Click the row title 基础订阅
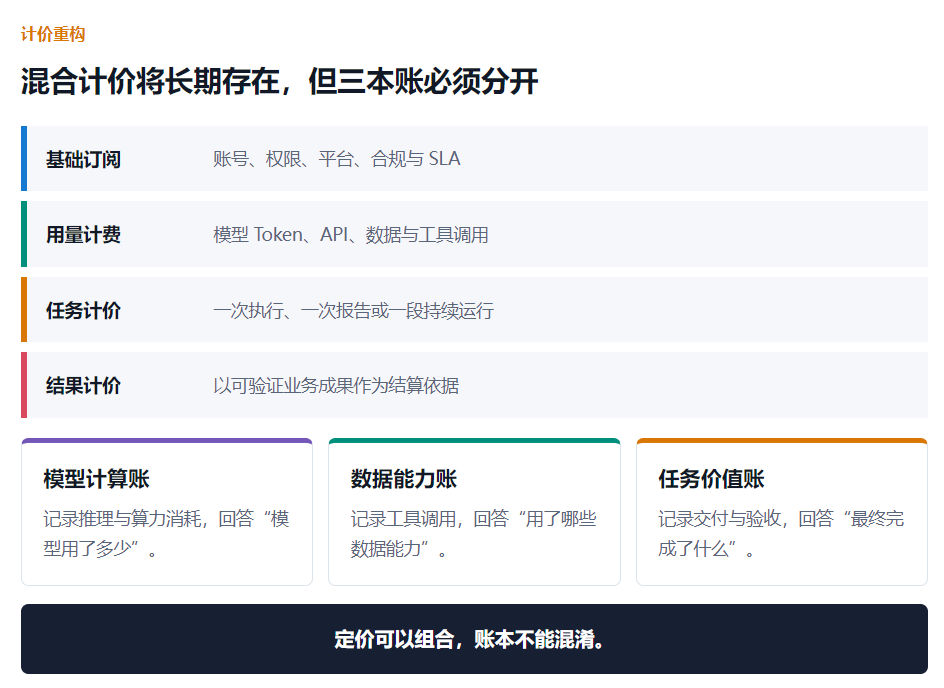The width and height of the screenshot is (944, 688). (84, 160)
